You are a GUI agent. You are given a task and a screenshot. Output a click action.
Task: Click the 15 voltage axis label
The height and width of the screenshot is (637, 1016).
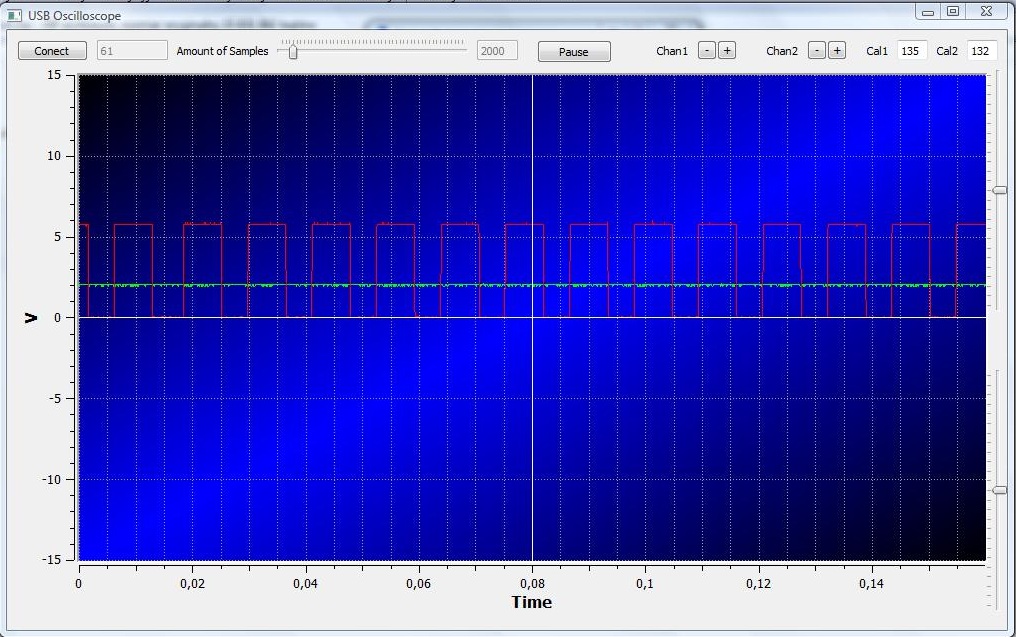54,75
